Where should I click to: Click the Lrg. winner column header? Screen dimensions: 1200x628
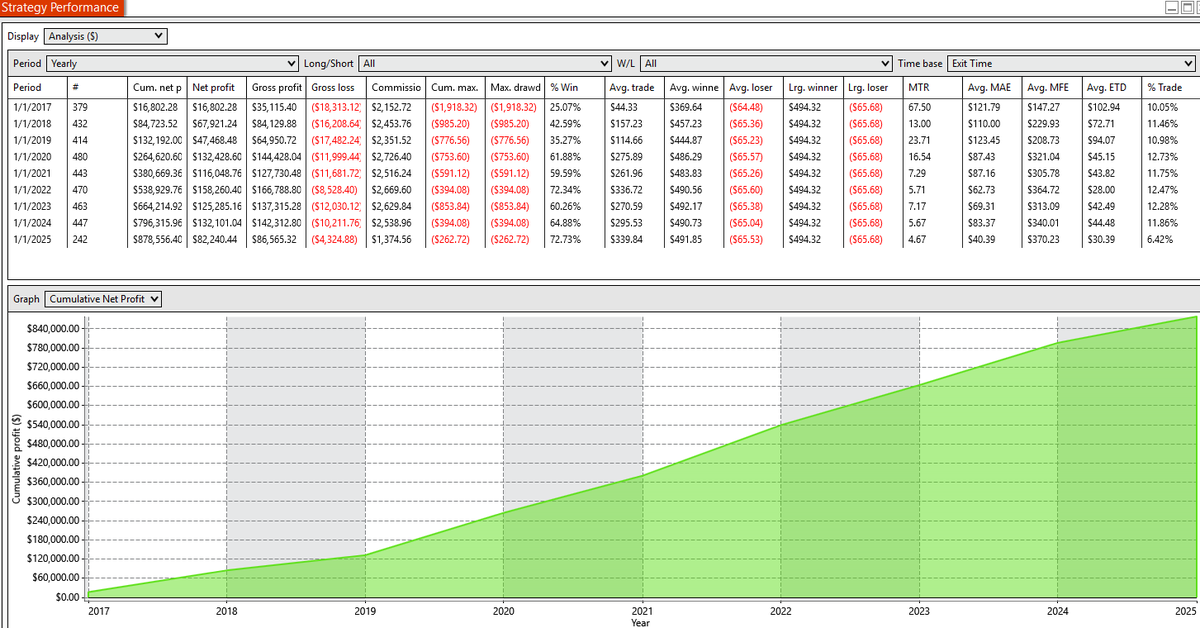pyautogui.click(x=814, y=88)
